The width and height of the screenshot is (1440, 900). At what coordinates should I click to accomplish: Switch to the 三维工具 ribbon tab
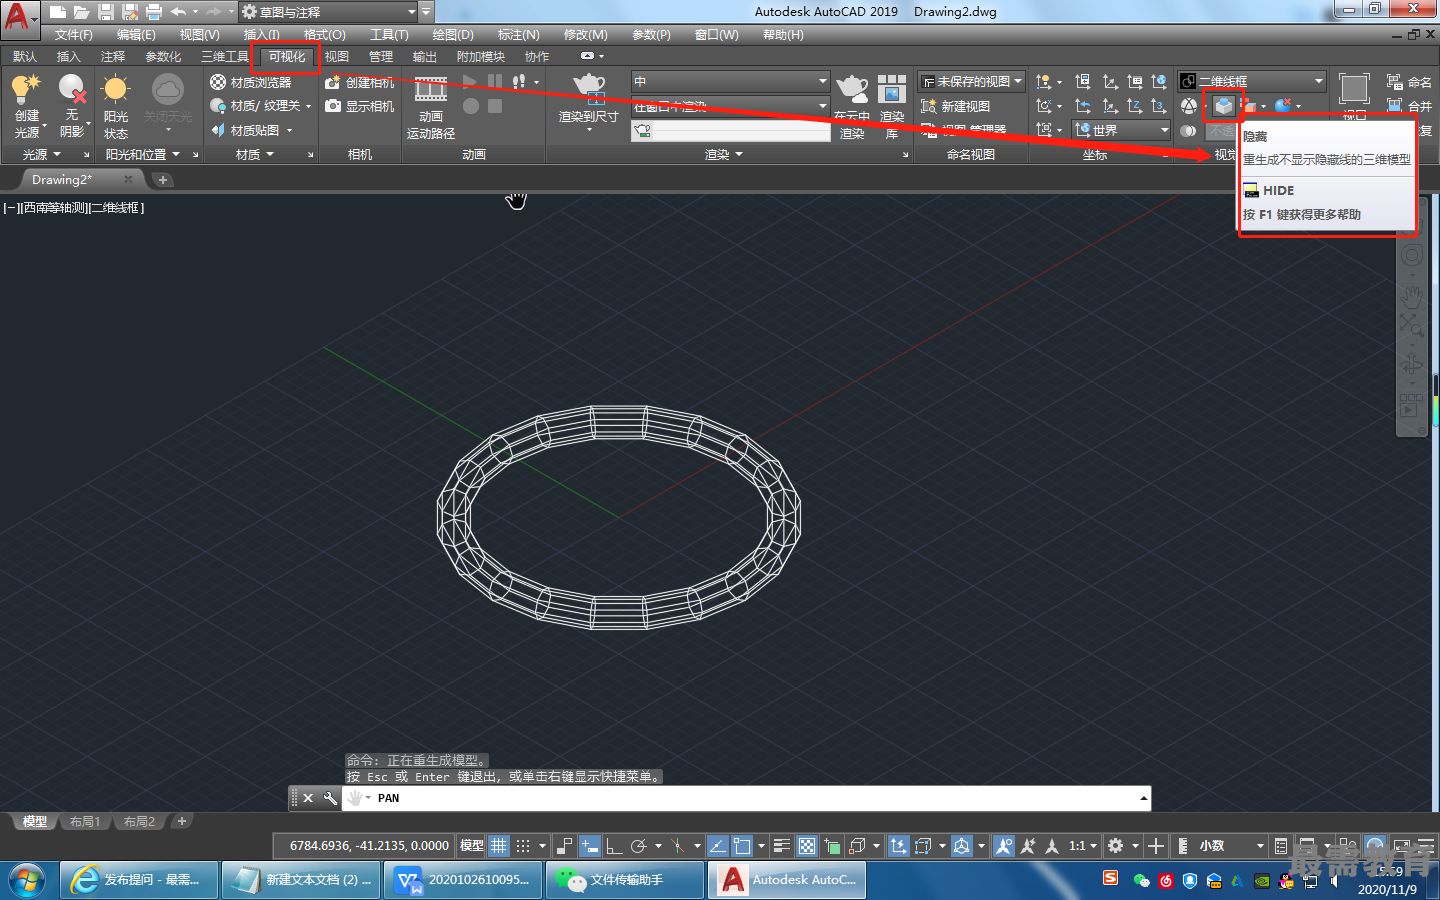225,57
